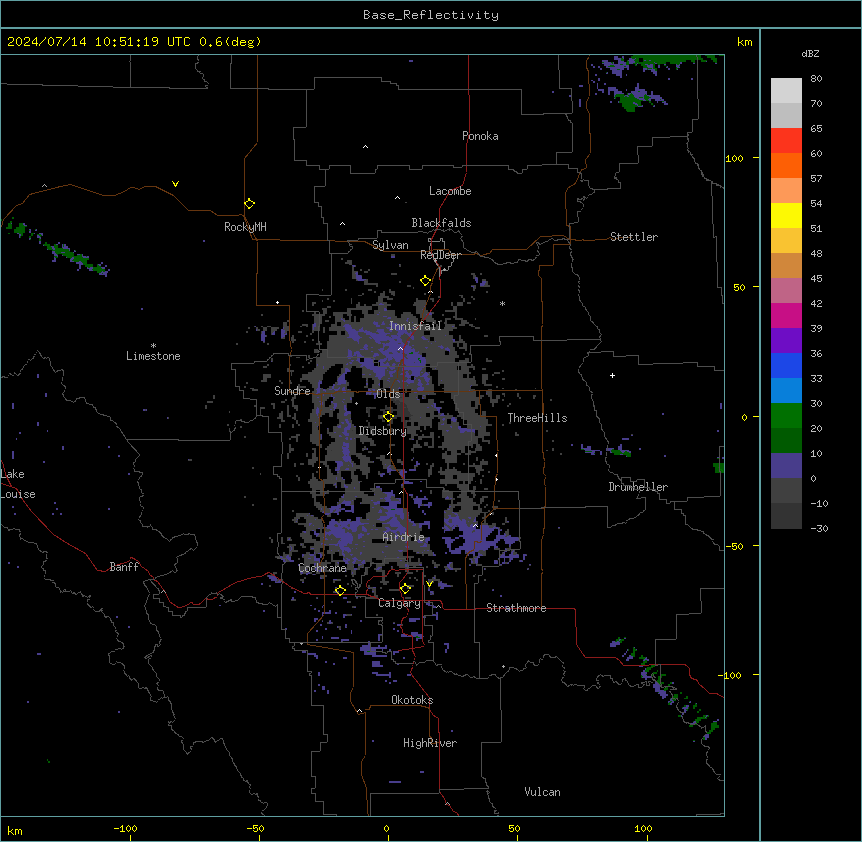
Task: Click the HighRiver town label
Action: [430, 743]
